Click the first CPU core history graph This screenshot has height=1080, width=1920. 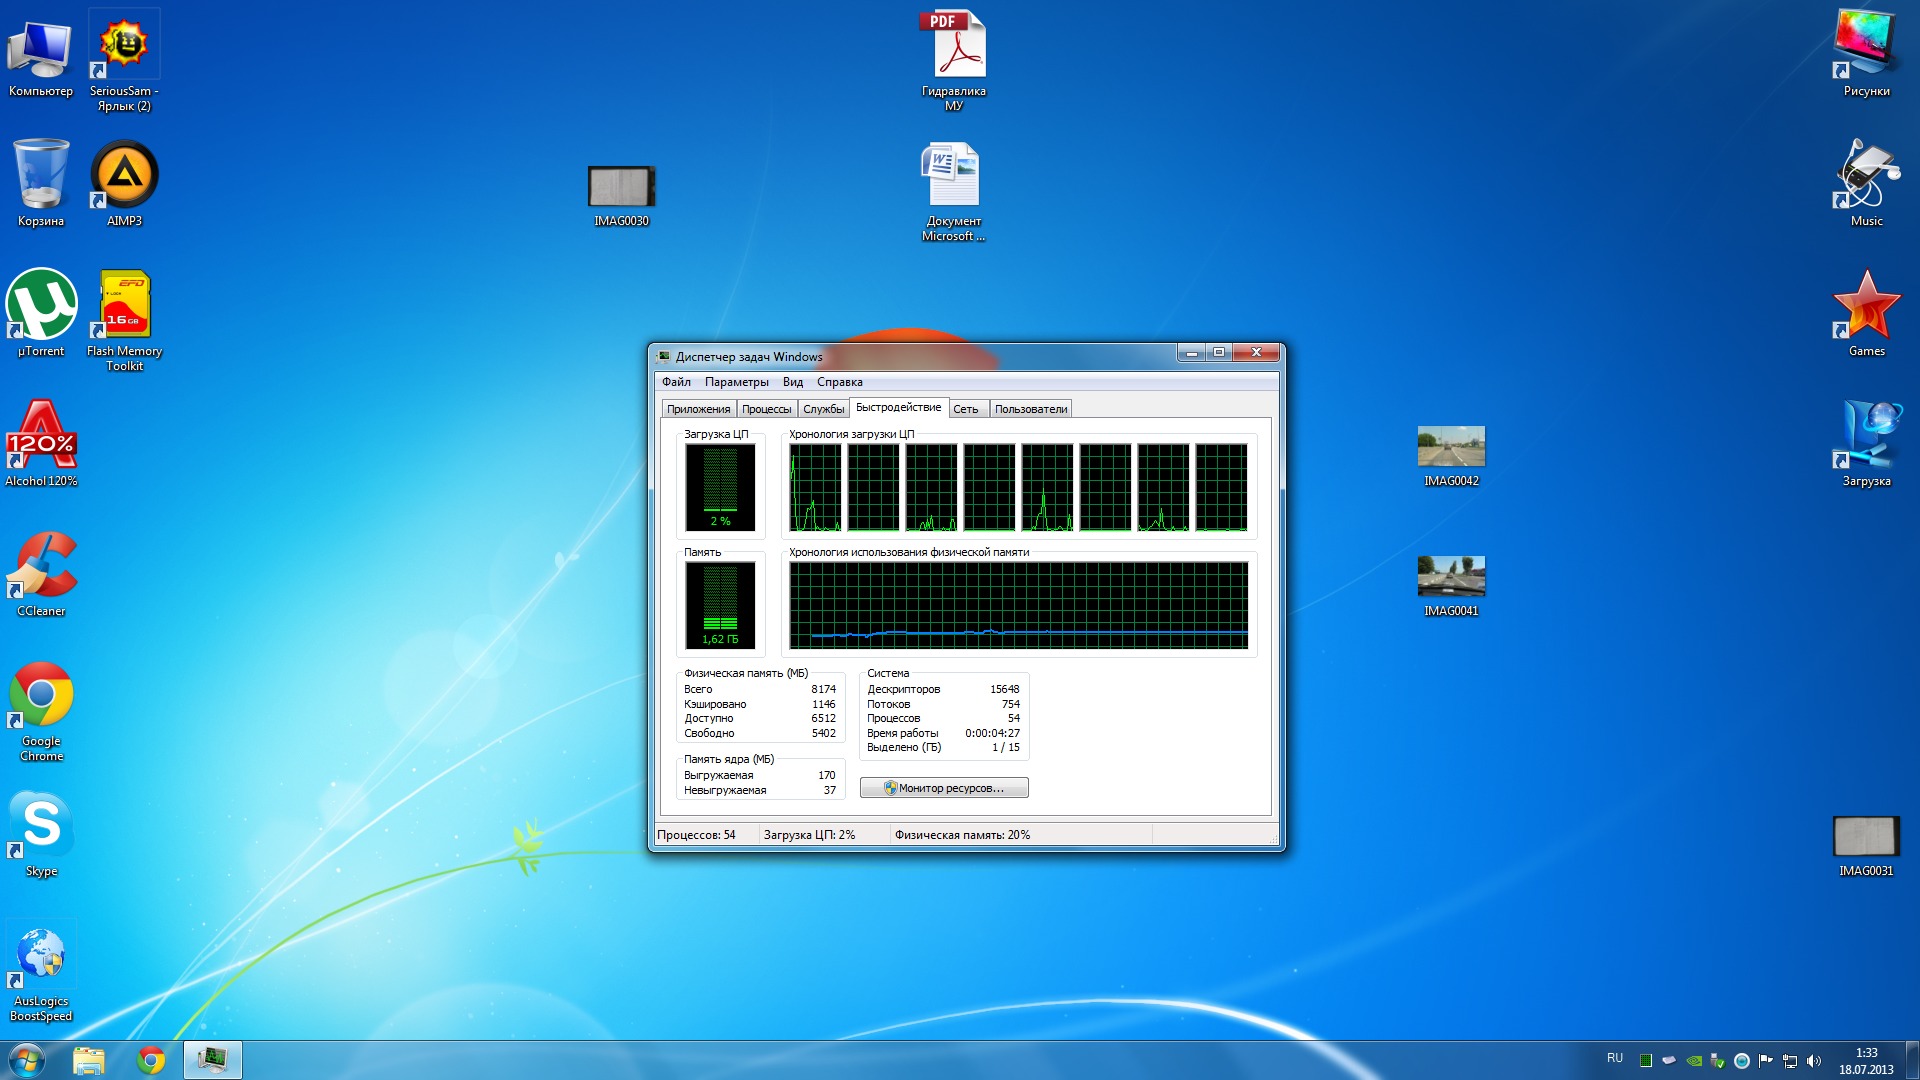(815, 487)
